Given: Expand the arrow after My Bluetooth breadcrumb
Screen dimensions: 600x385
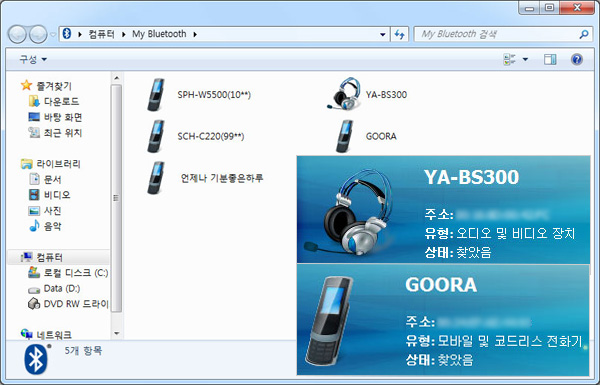Looking at the screenshot, I should click(x=195, y=34).
